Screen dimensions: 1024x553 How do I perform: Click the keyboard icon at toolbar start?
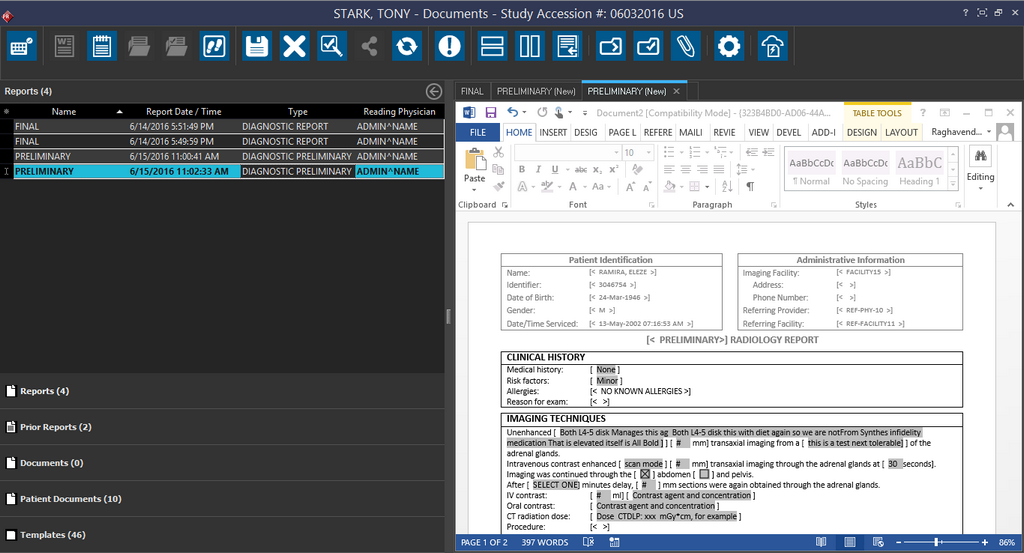point(22,46)
